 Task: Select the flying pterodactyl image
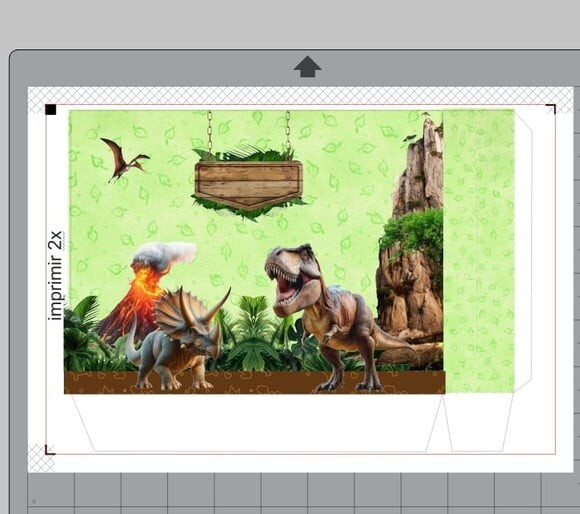[x=124, y=160]
